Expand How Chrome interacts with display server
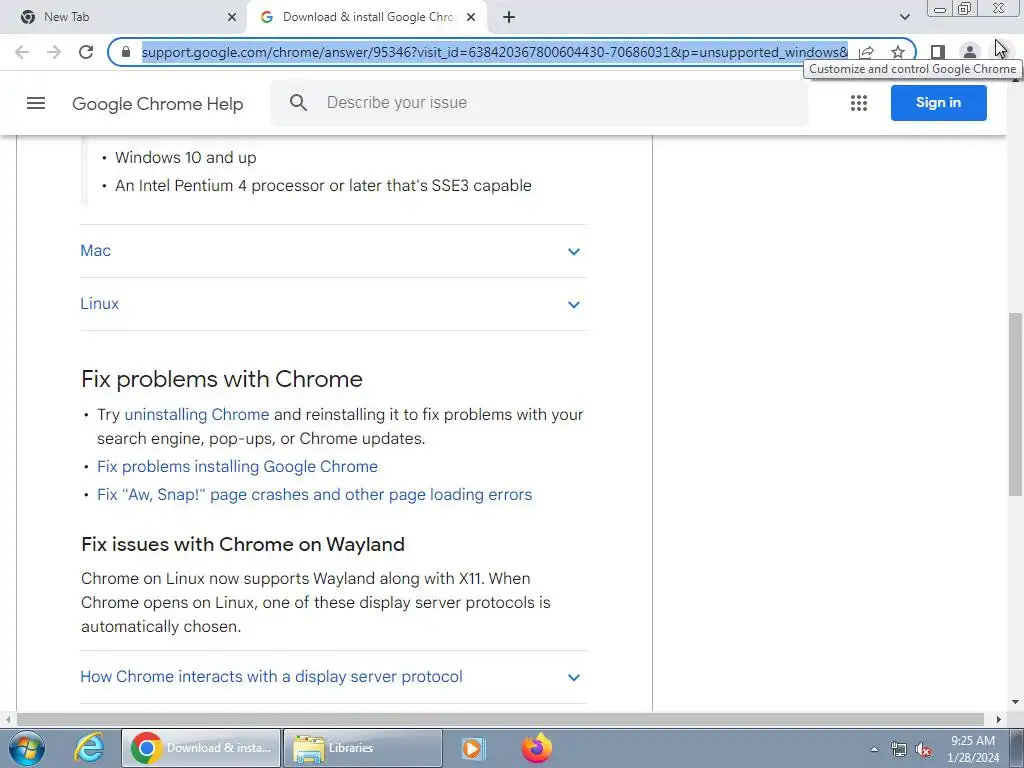The image size is (1024, 768). tap(333, 677)
